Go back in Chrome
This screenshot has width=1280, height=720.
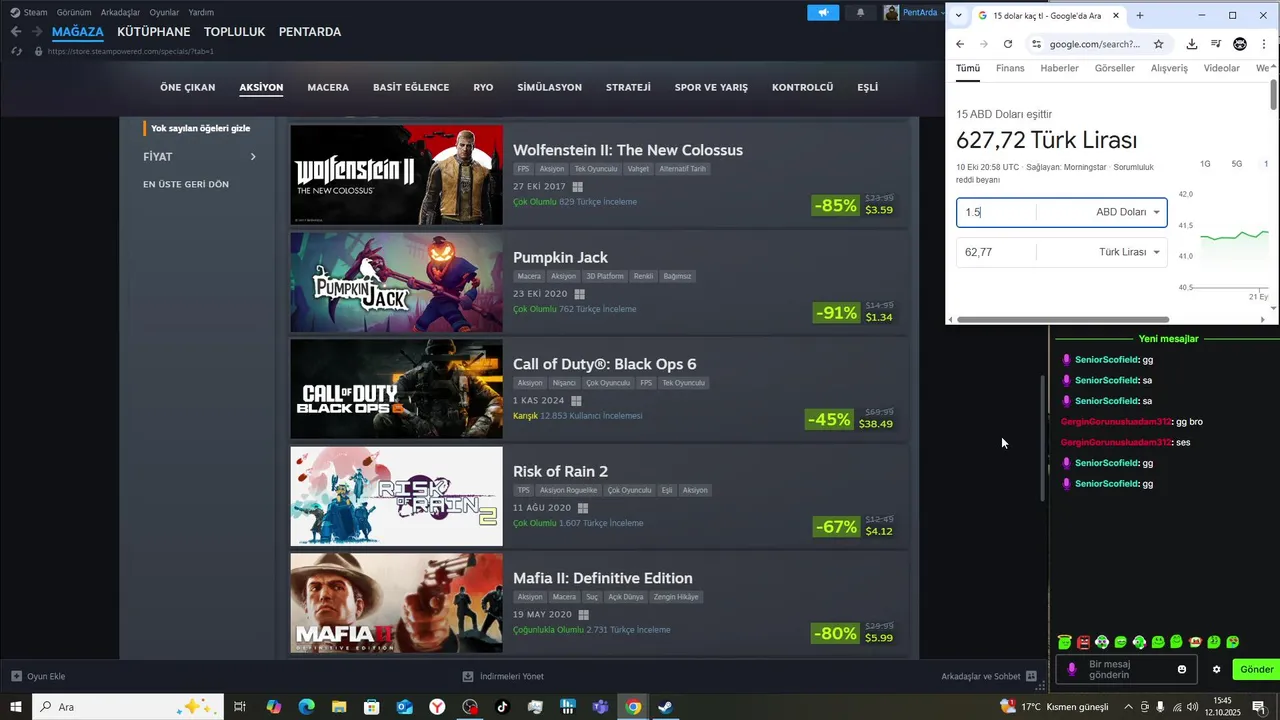click(960, 44)
